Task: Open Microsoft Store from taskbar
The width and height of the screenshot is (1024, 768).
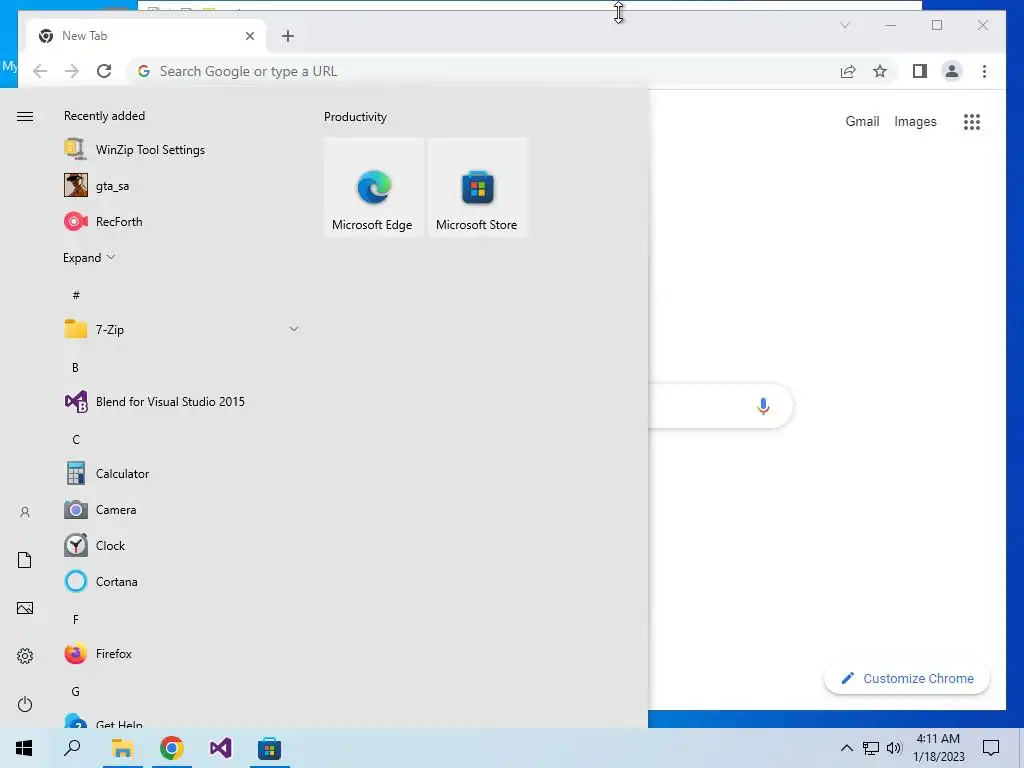Action: coord(269,748)
